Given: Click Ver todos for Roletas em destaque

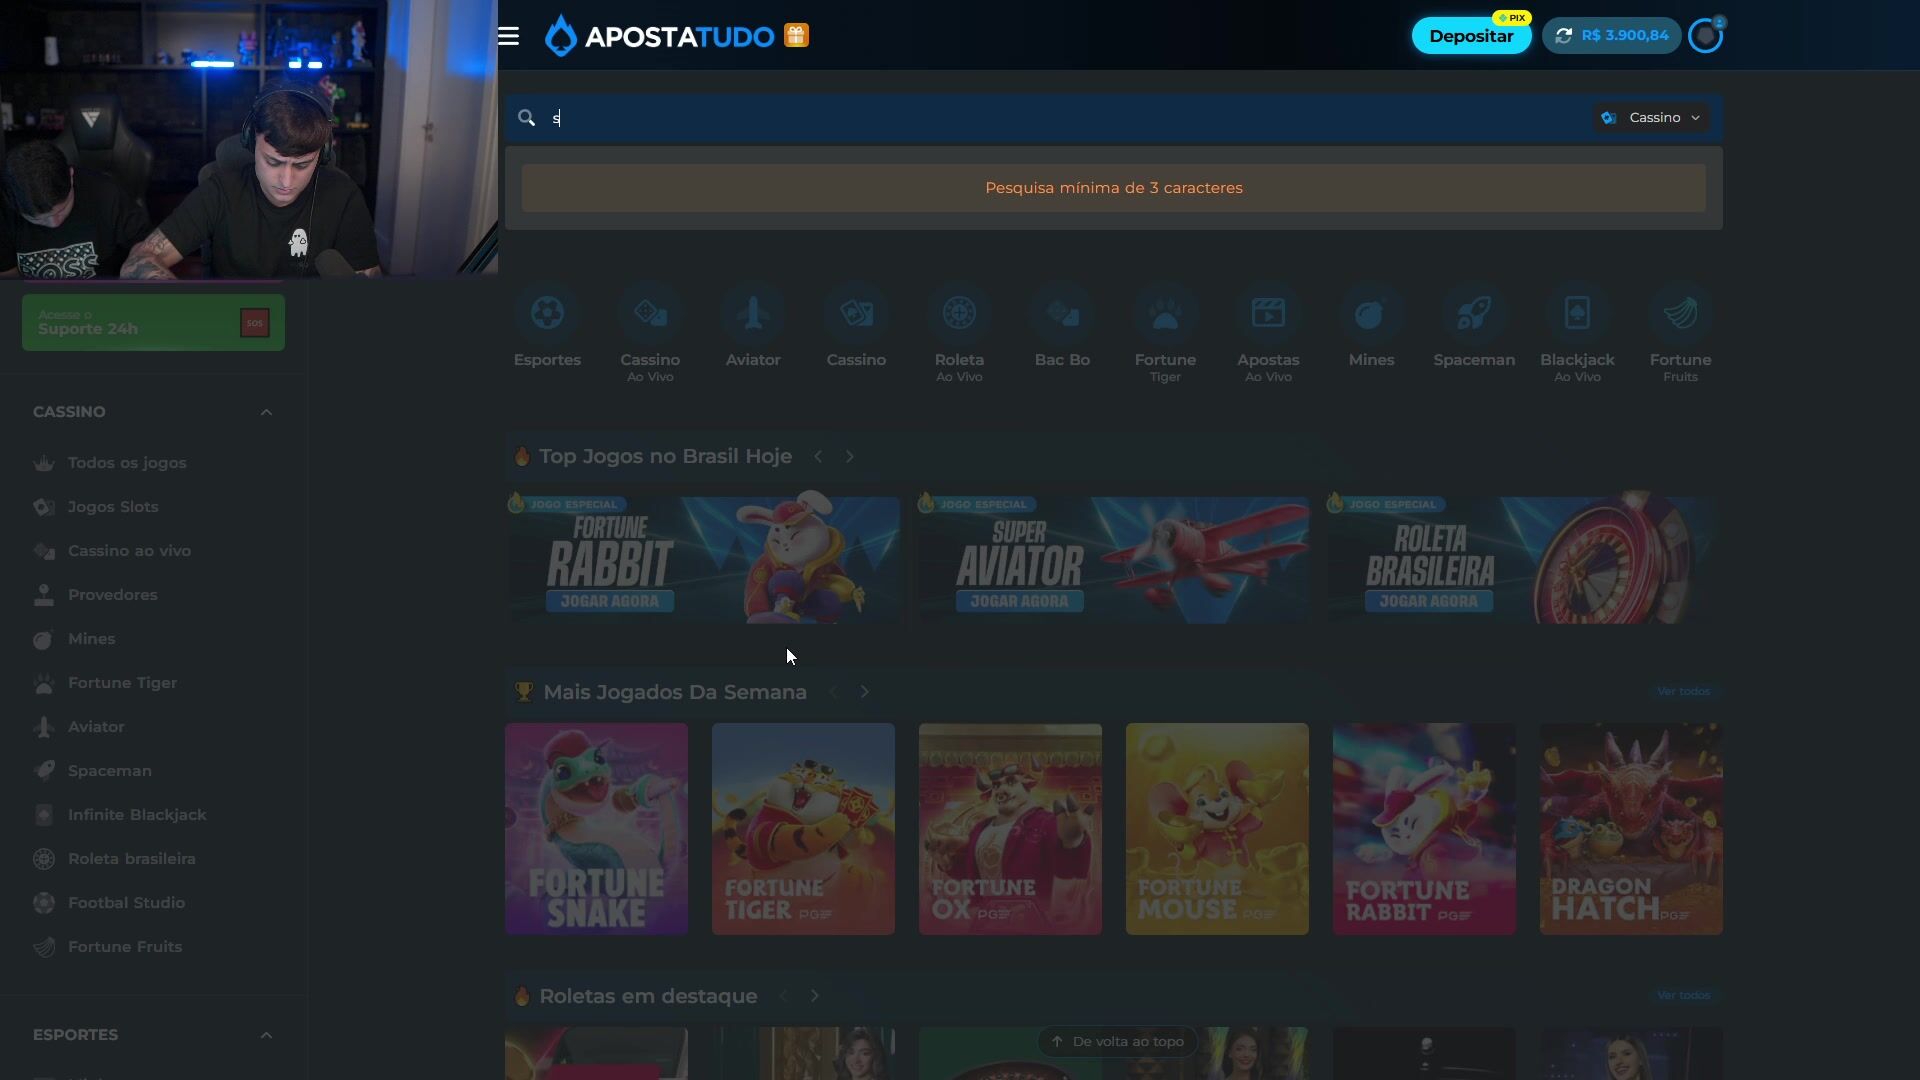Looking at the screenshot, I should [1683, 995].
